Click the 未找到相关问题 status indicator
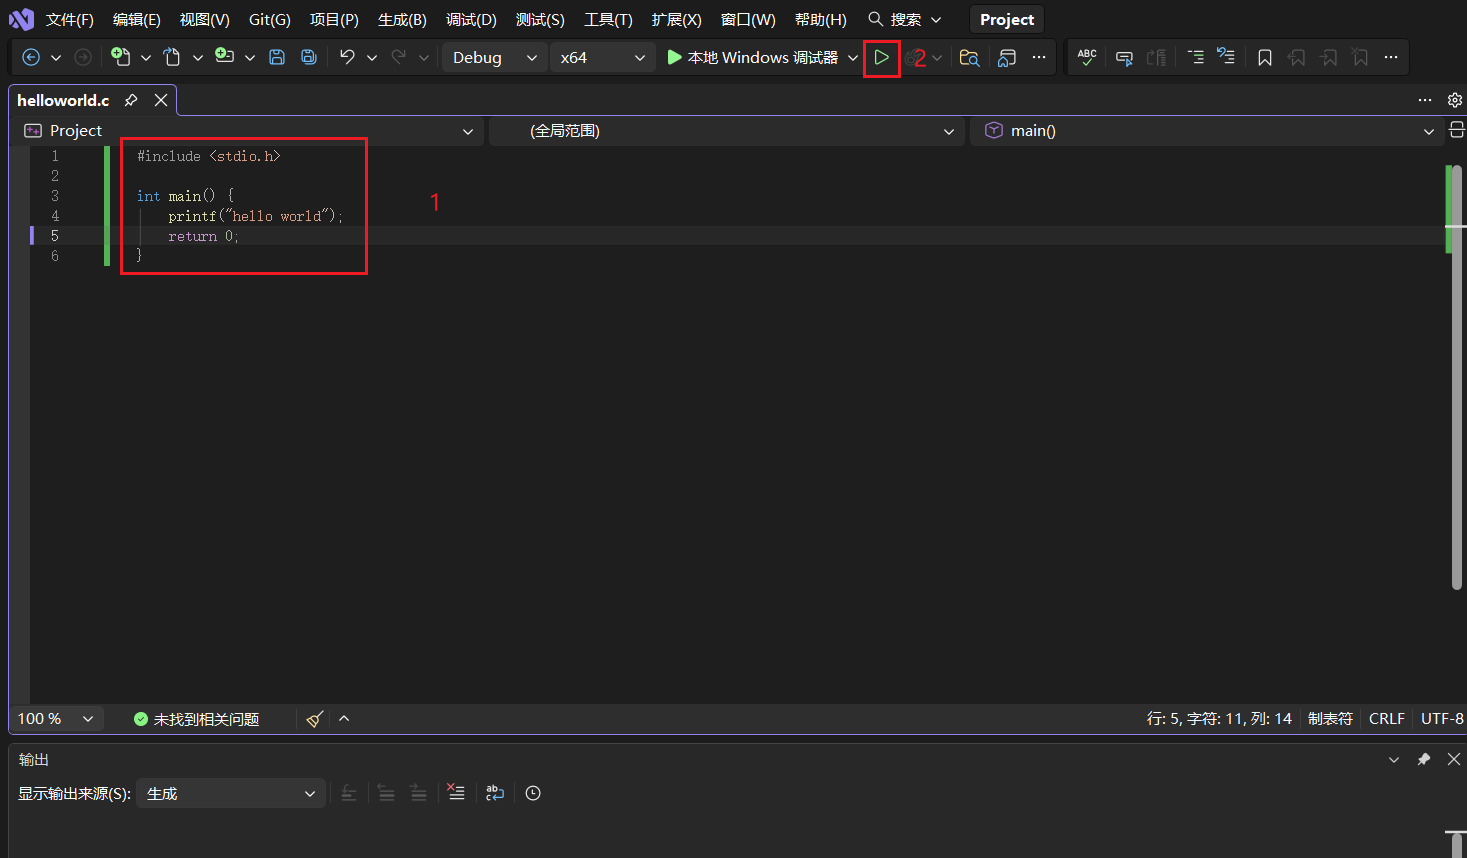The image size is (1467, 858). point(196,719)
